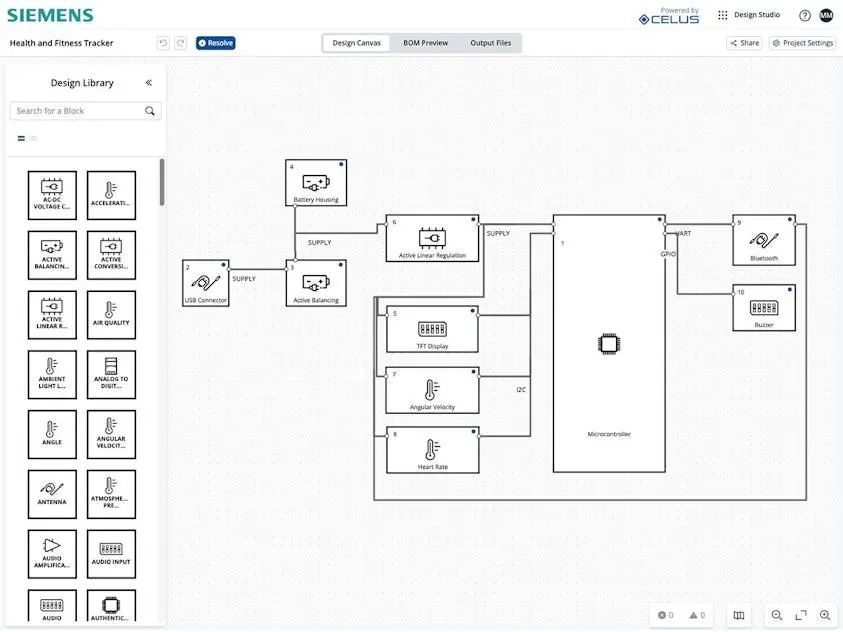The image size is (843, 632).
Task: Select the Ambient Light library block
Action: click(x=52, y=375)
